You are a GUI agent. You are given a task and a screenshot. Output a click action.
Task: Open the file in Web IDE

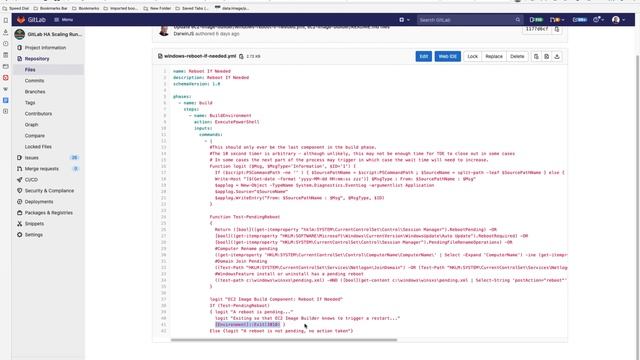pos(448,56)
